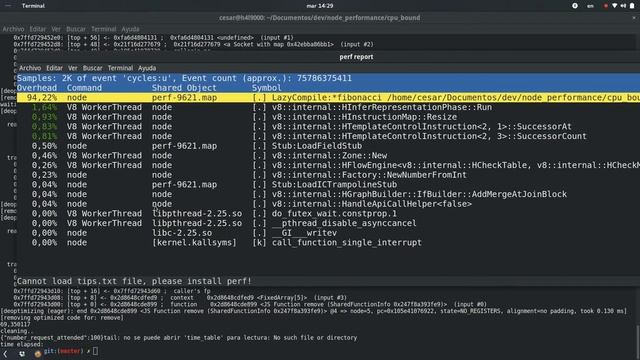Select the Factory::NewNumberFromInt row
The height and width of the screenshot is (360, 640).
[x=328, y=175]
